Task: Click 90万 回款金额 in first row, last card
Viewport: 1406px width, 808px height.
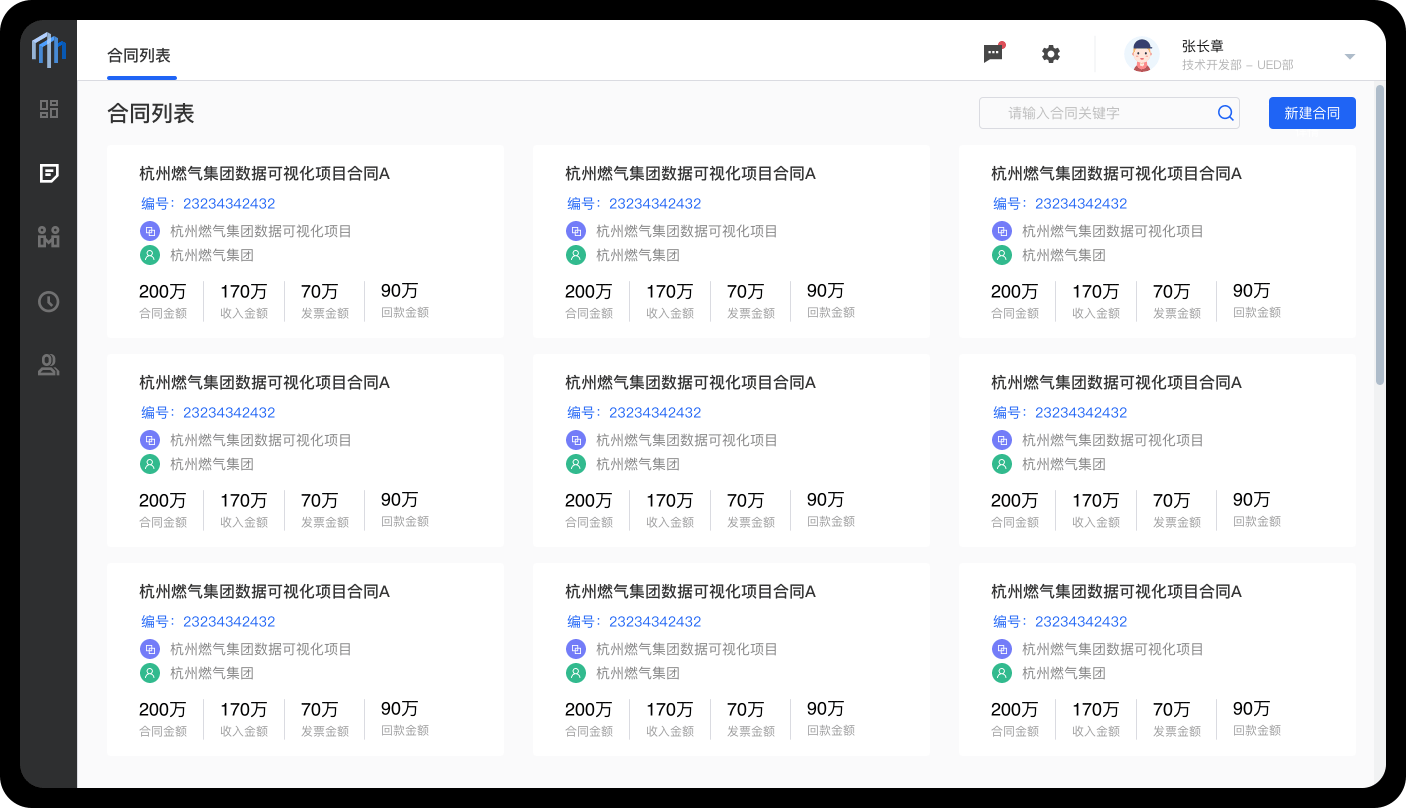Action: coord(1257,300)
